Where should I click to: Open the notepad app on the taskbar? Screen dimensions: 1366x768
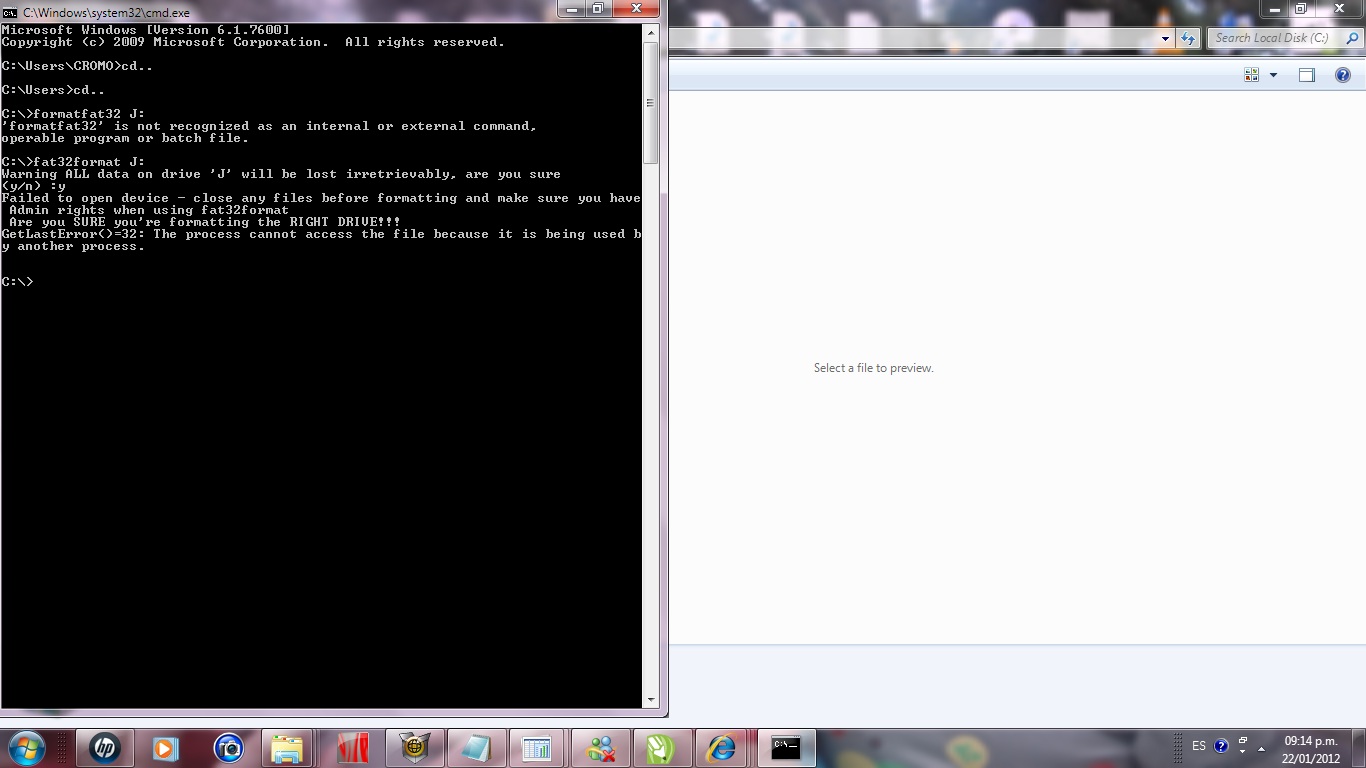476,747
